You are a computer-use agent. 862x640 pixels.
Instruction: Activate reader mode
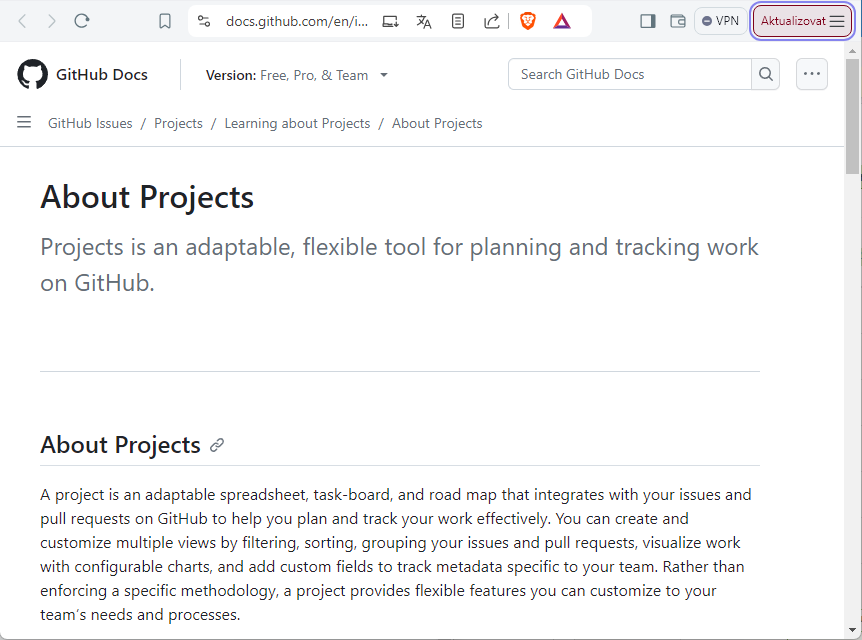[458, 20]
